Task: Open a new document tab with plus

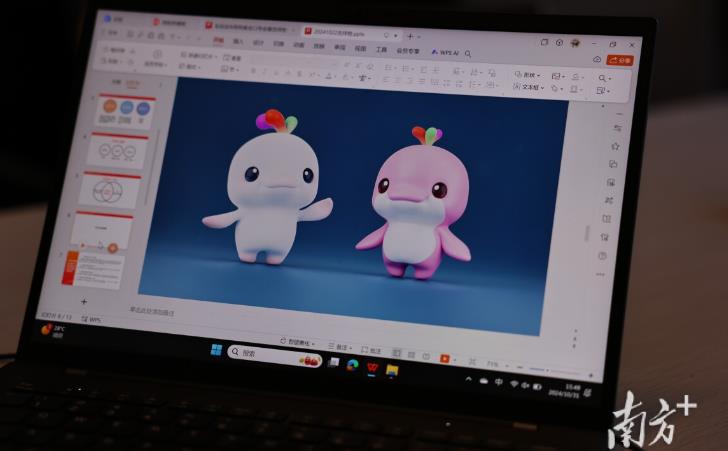Action: [x=409, y=35]
